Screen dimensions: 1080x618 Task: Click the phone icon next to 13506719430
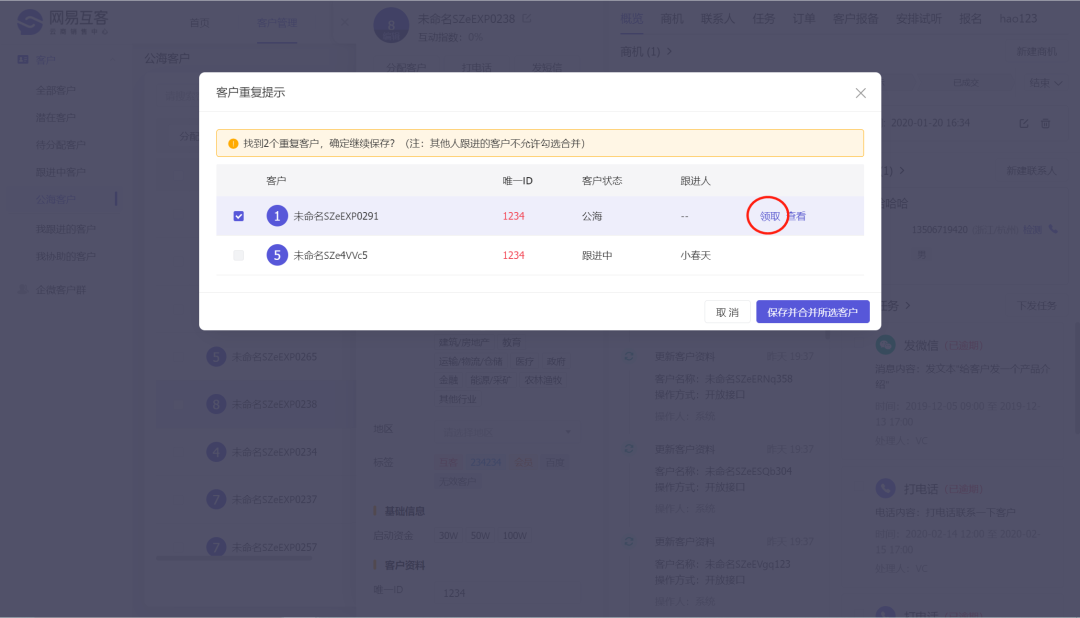pyautogui.click(x=1053, y=229)
